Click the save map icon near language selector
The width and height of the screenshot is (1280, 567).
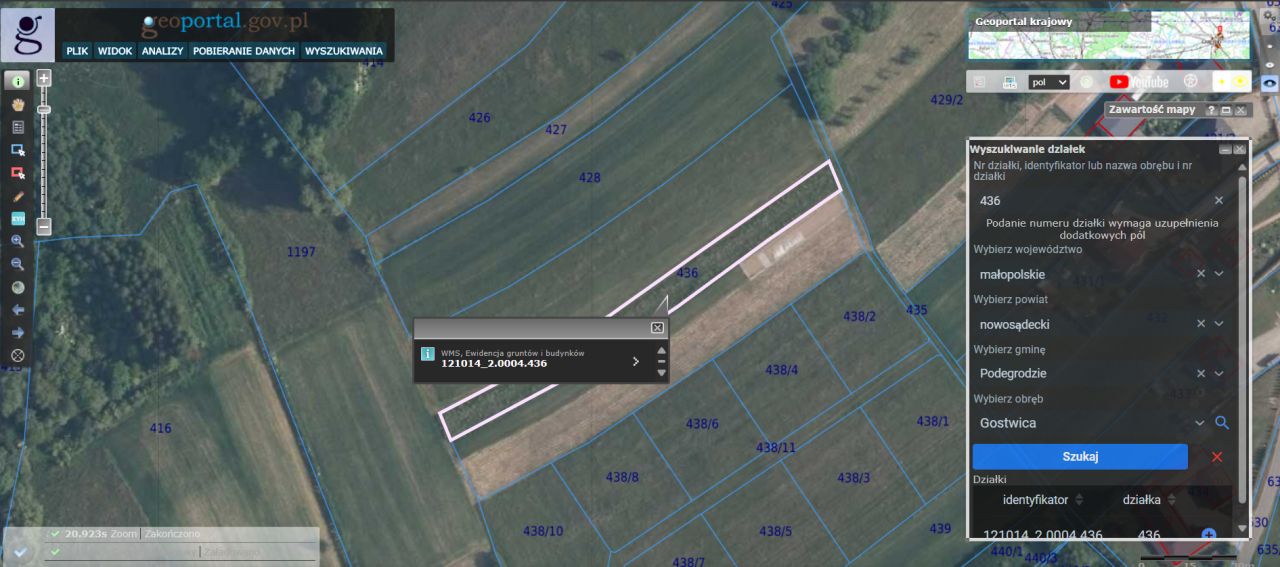(1009, 82)
